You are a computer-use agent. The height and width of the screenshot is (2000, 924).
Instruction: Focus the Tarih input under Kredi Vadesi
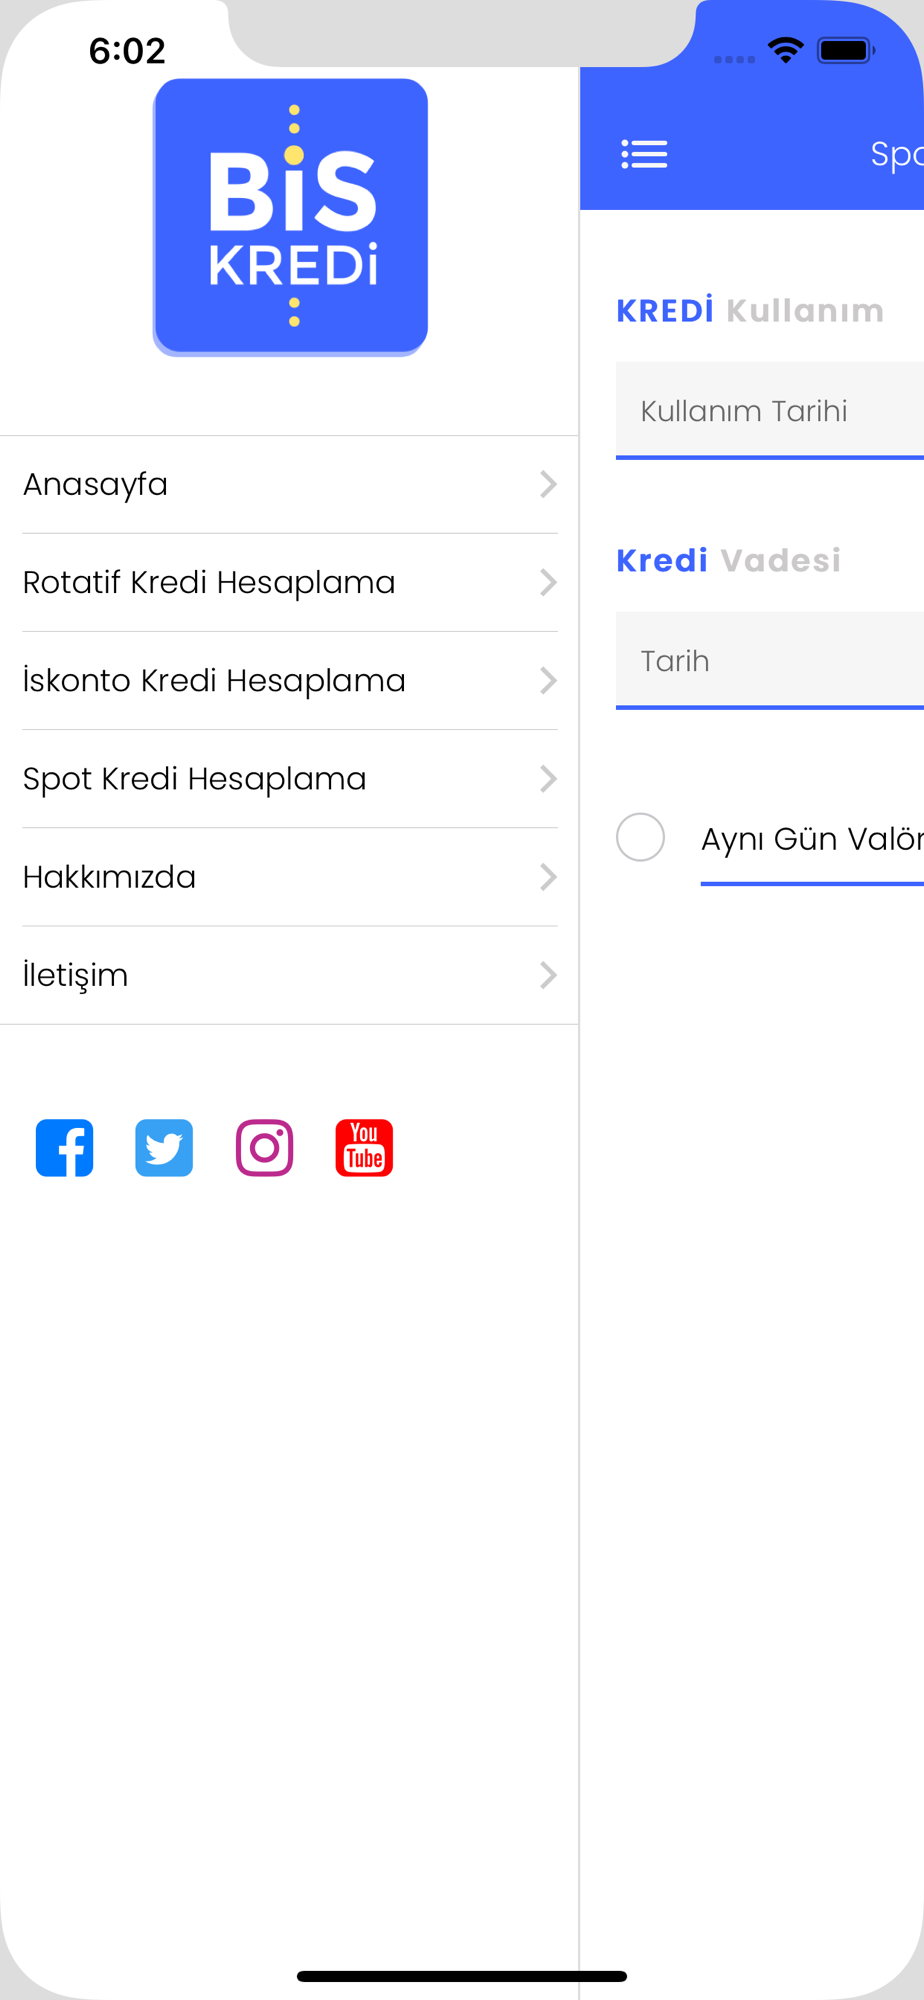(x=770, y=660)
